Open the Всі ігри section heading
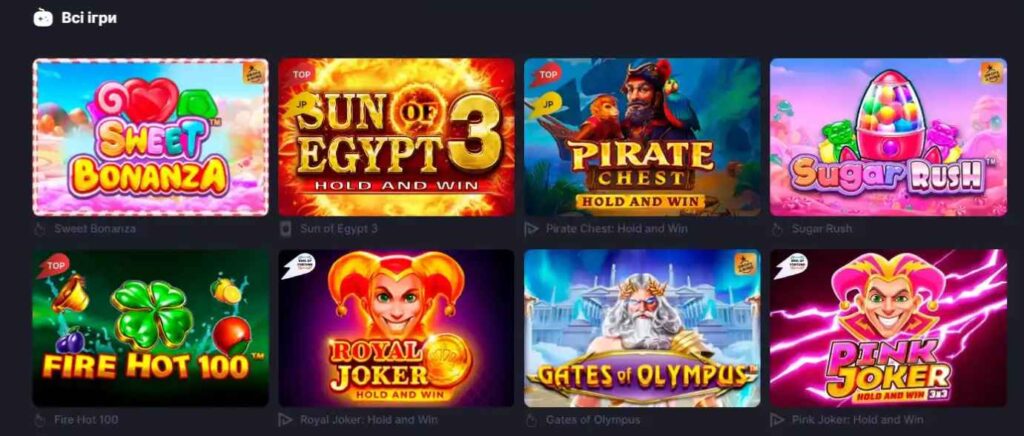 point(89,18)
